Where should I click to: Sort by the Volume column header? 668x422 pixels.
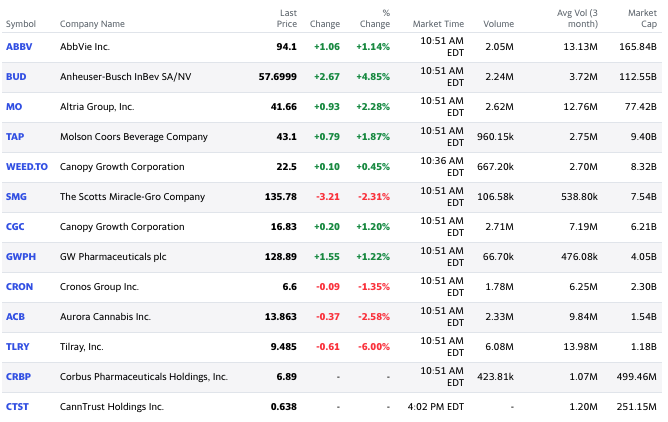tap(499, 24)
